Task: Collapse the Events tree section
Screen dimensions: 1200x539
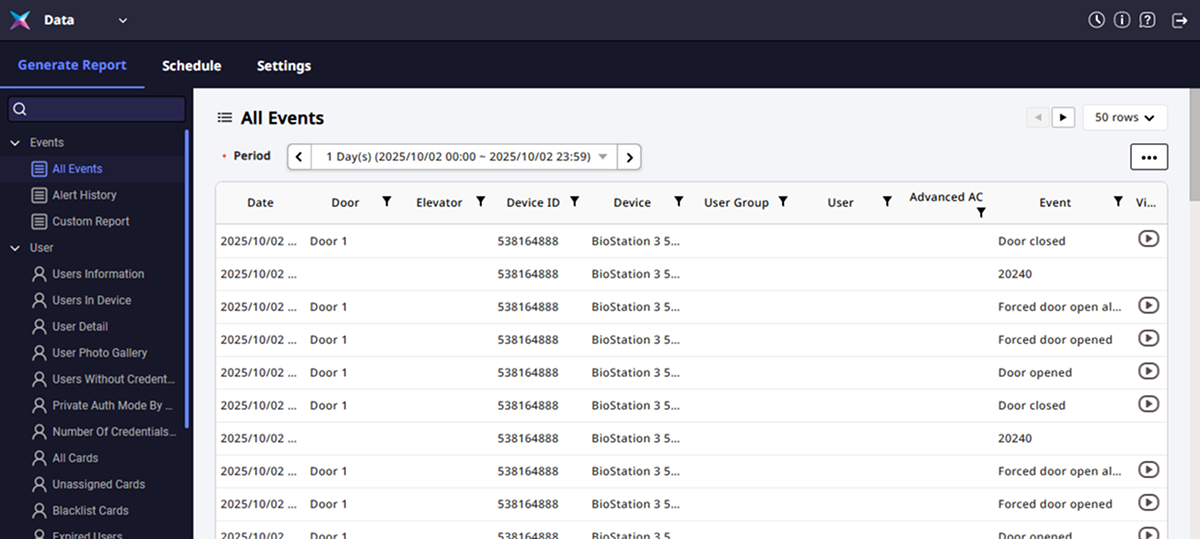Action: (15, 143)
